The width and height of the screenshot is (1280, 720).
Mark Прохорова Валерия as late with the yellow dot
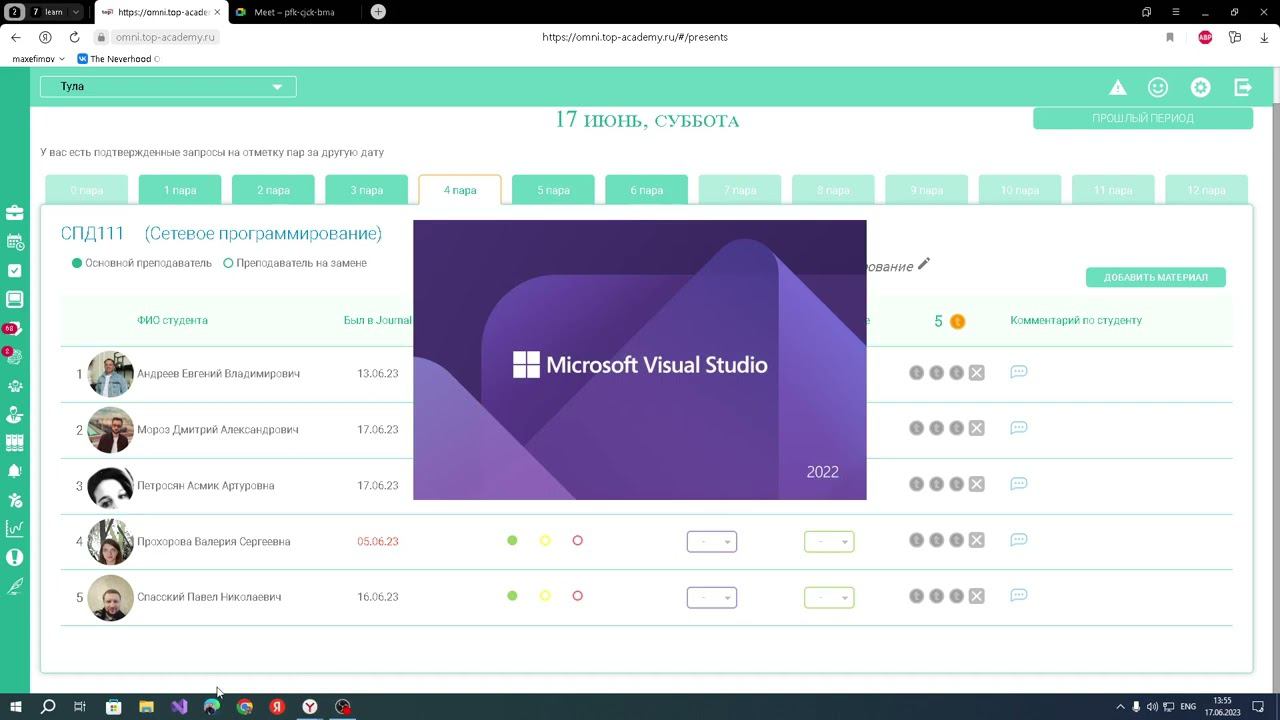coord(545,541)
